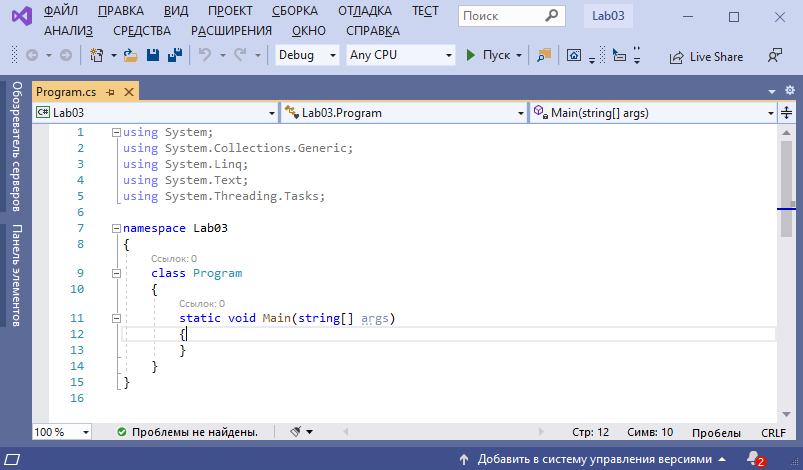
Task: Click the Undo arrow icon
Action: coord(205,54)
